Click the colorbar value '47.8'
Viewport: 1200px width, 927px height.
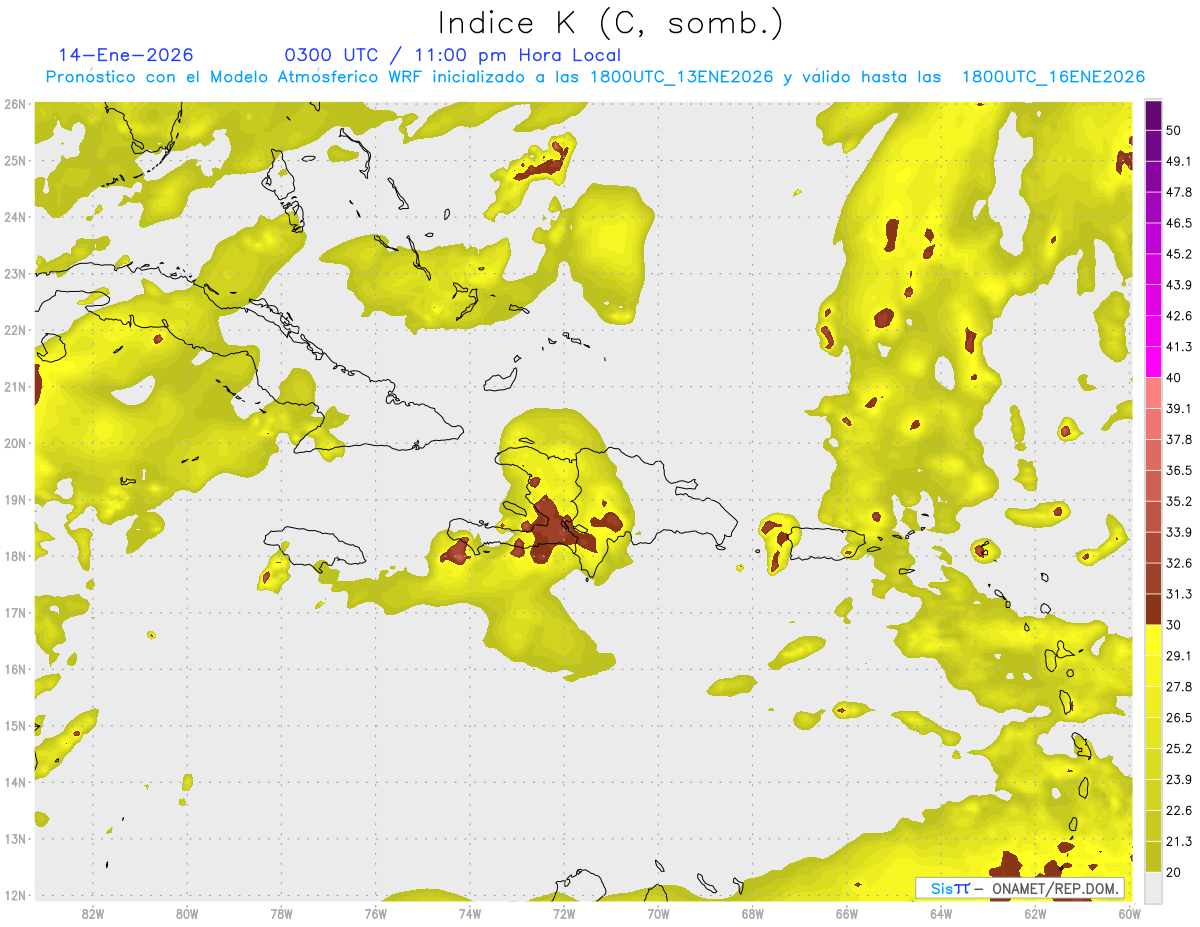[x=1179, y=192]
